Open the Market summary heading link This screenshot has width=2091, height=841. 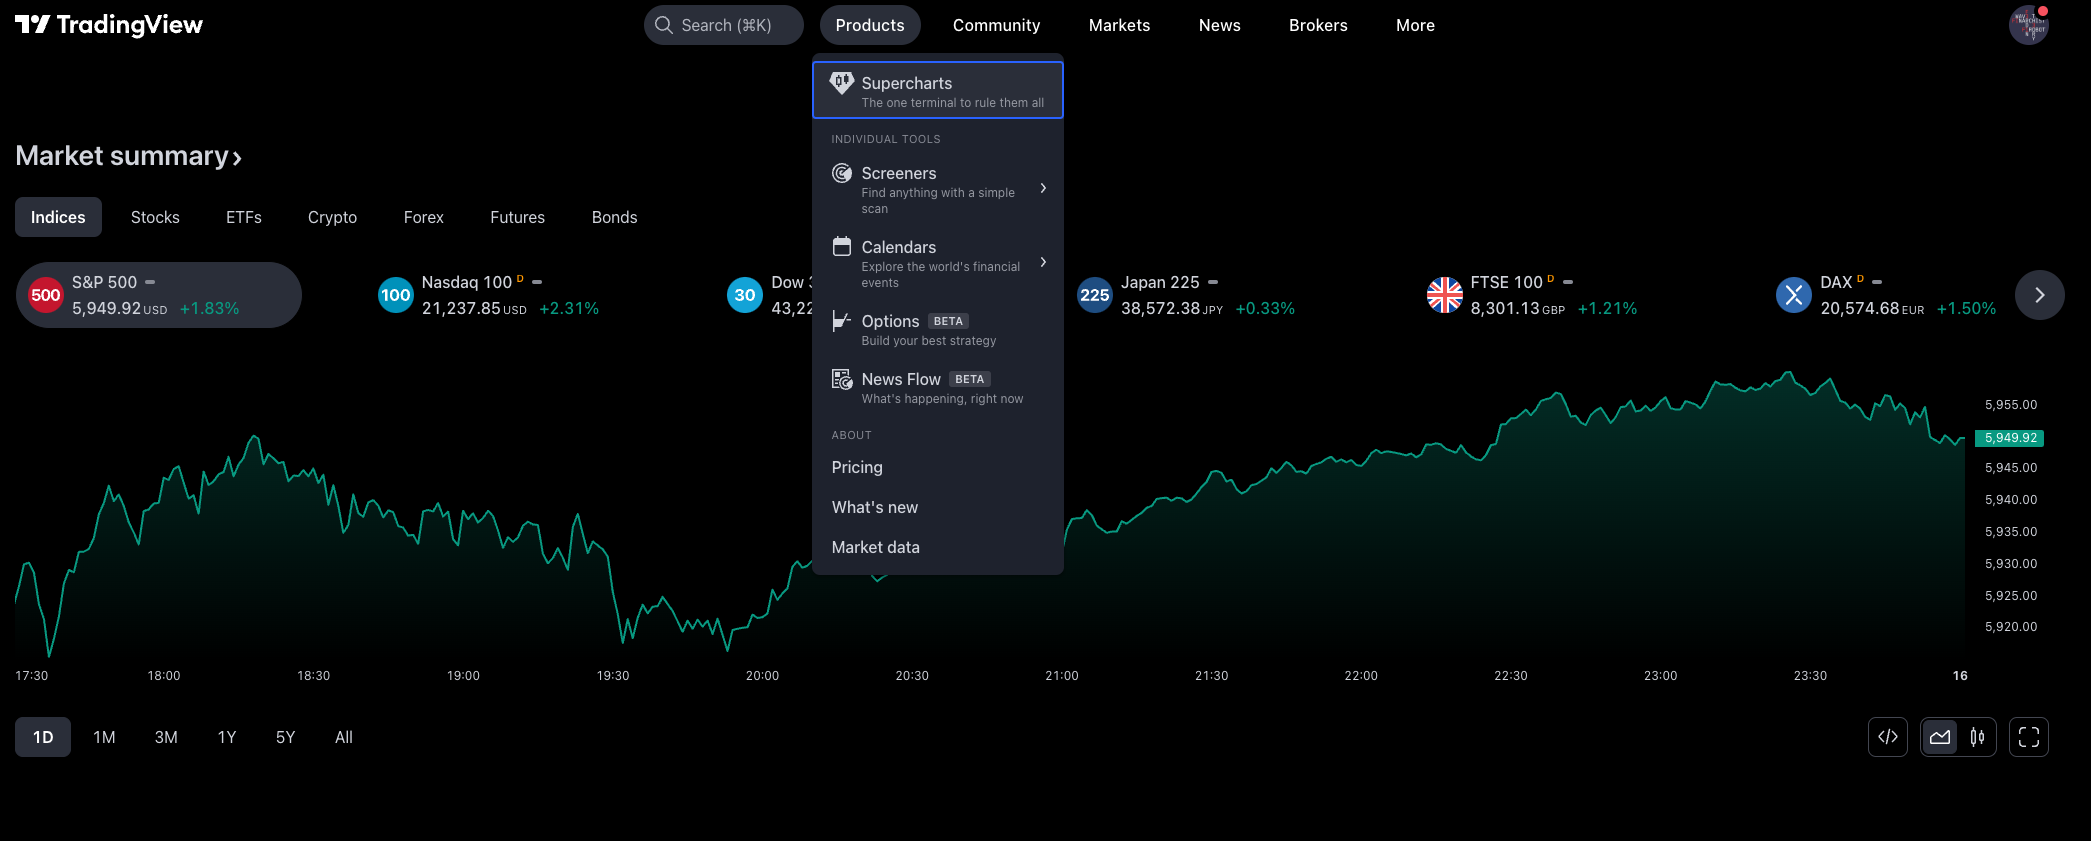pyautogui.click(x=128, y=156)
